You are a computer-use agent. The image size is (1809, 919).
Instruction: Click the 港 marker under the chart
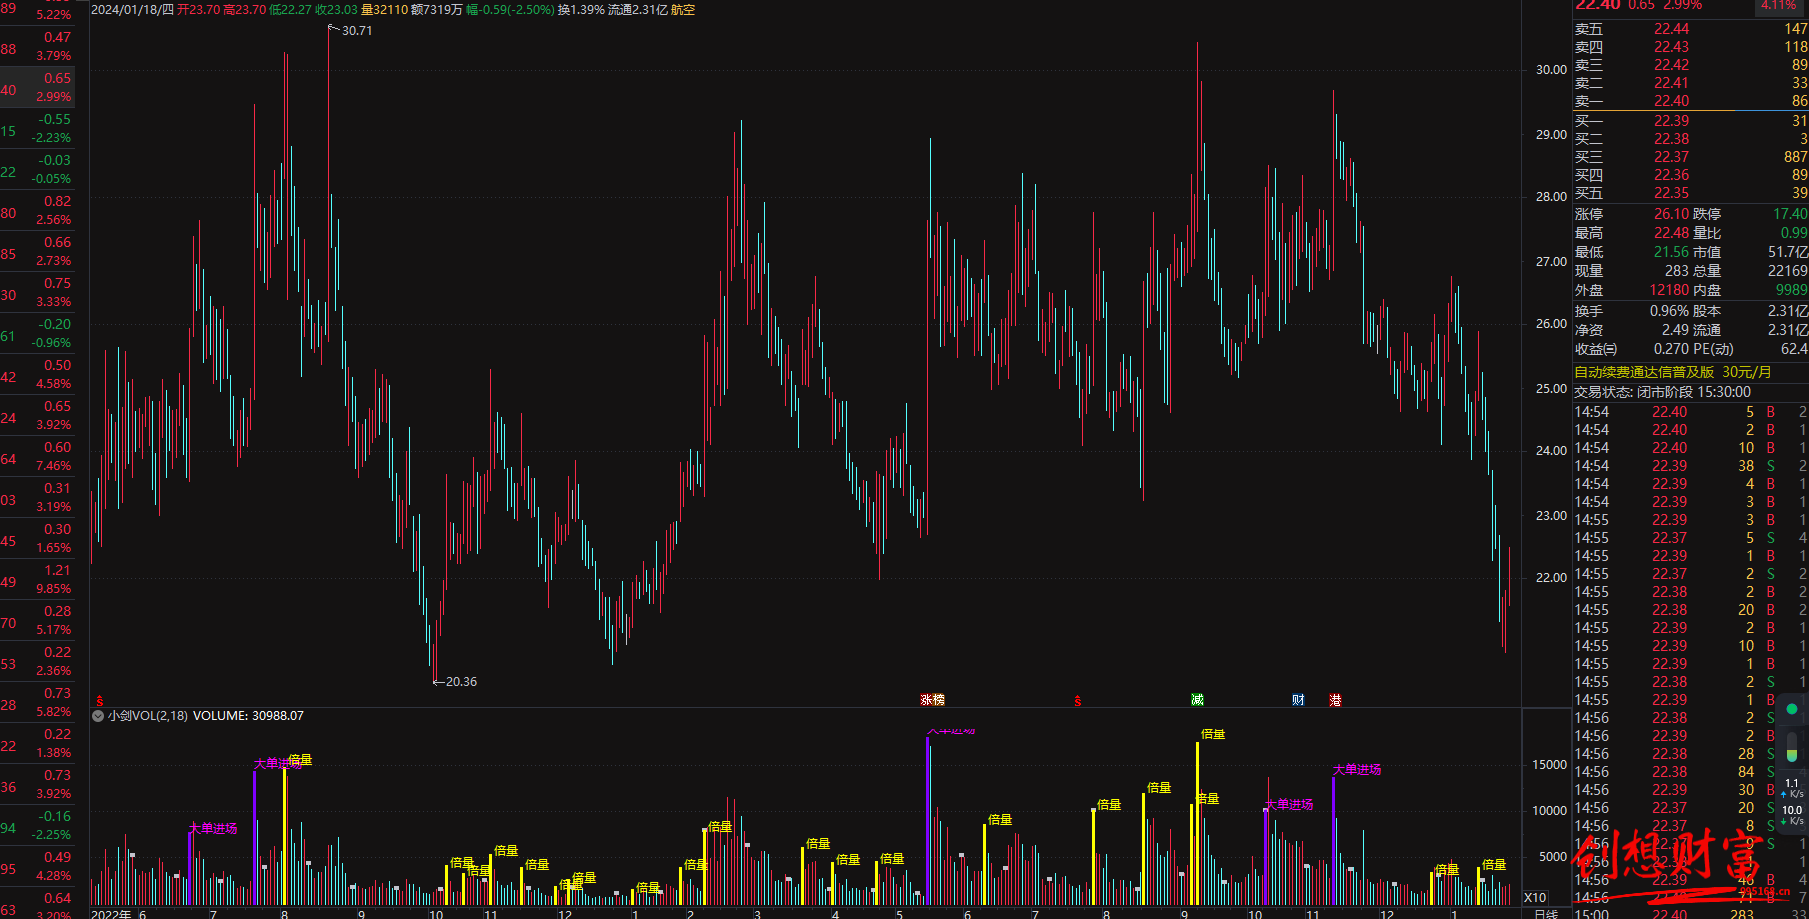point(1335,700)
